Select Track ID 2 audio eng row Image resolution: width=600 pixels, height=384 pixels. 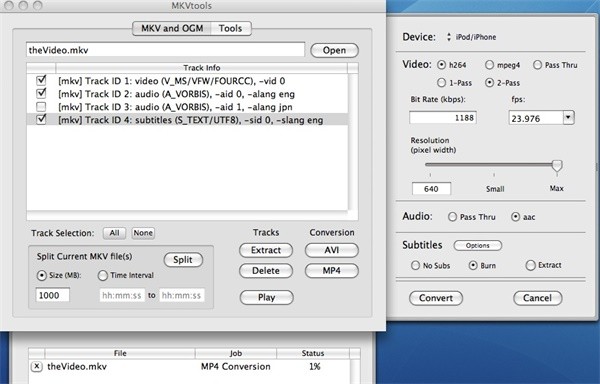pos(188,94)
